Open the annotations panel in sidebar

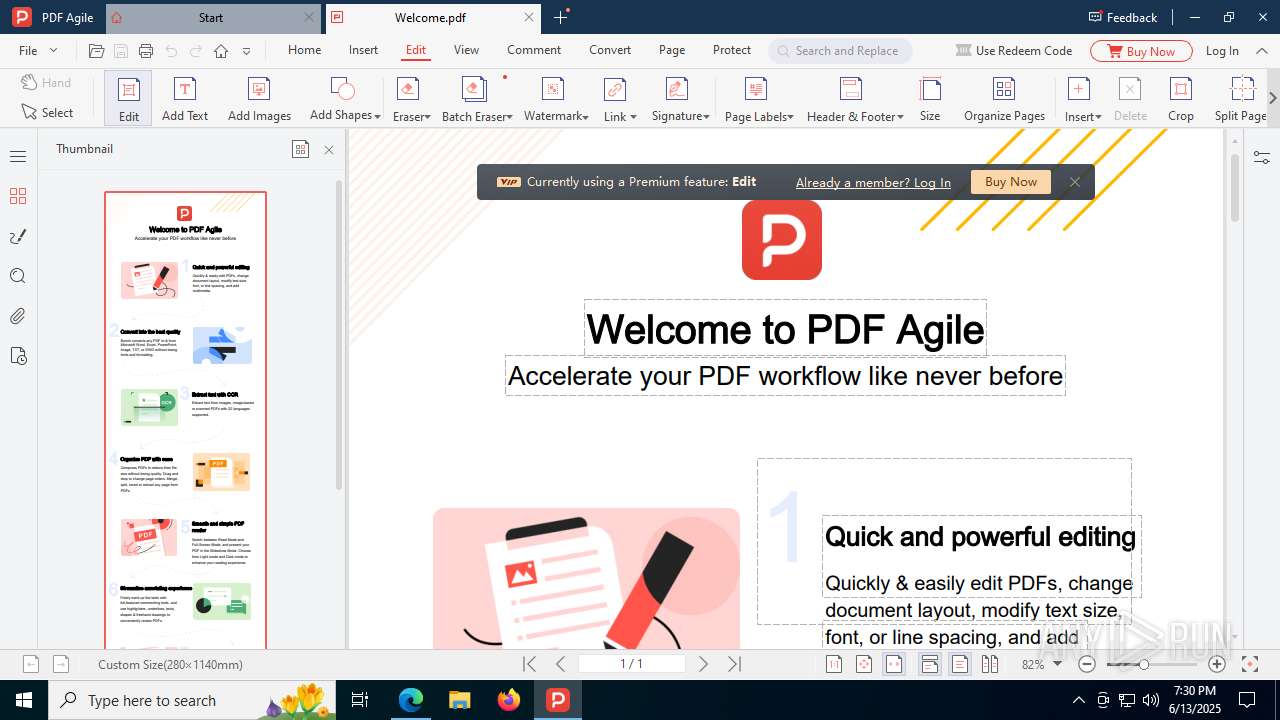(x=18, y=236)
